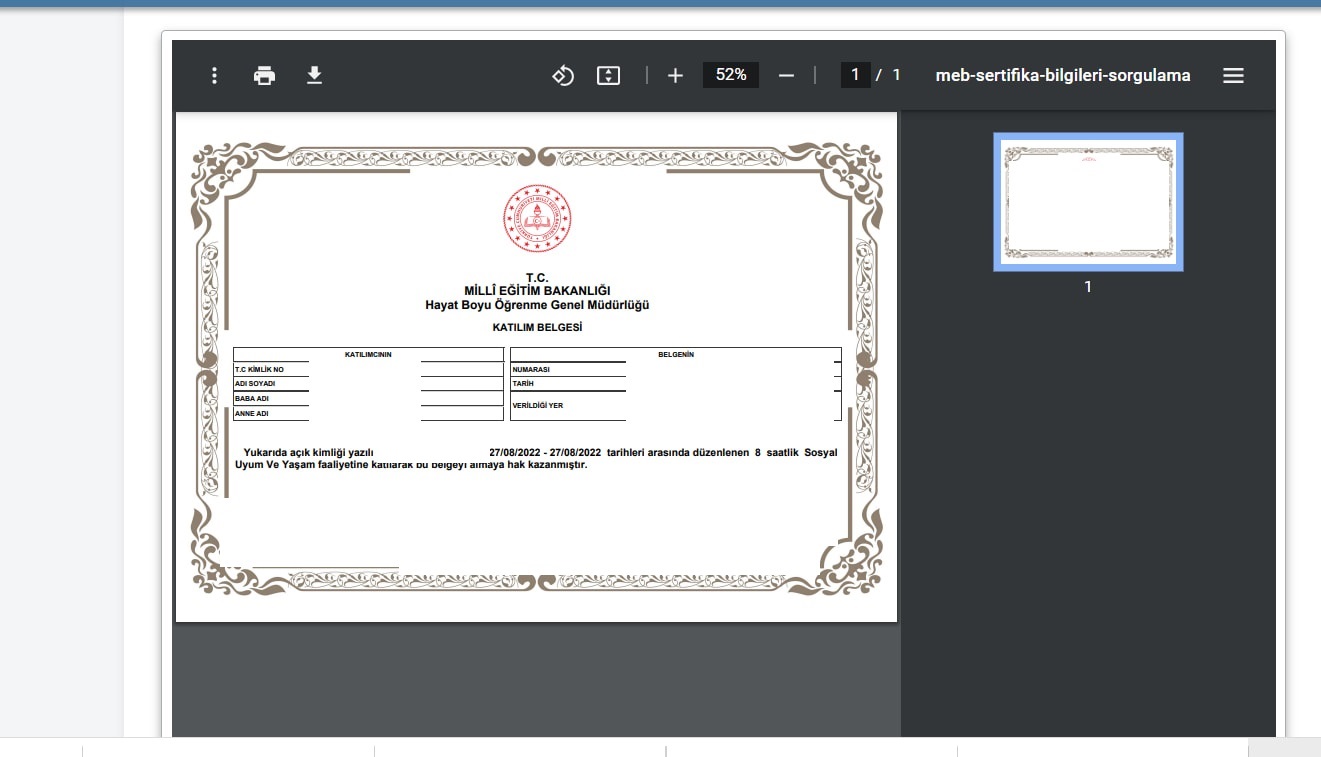Click the KATILIM BELGESİ title
This screenshot has width=1321, height=757.
click(537, 327)
